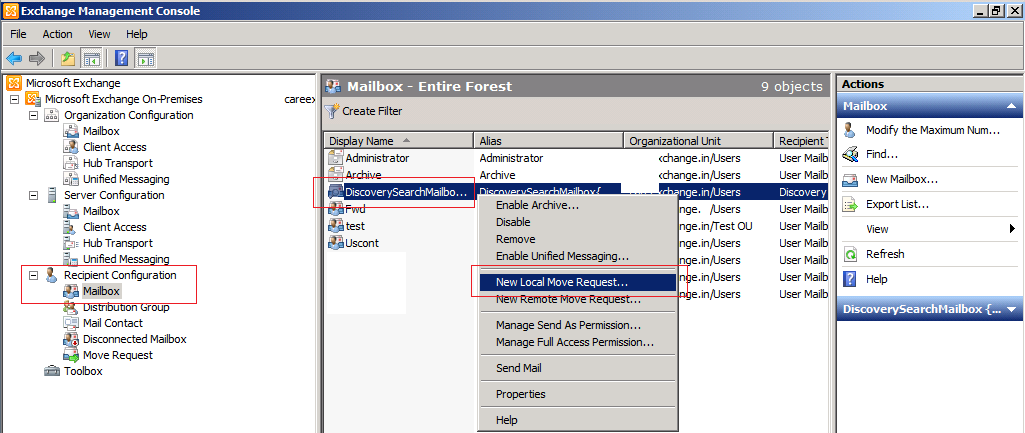1025x433 pixels.
Task: Click the Forward arrow toolbar icon
Action: pyautogui.click(x=37, y=58)
